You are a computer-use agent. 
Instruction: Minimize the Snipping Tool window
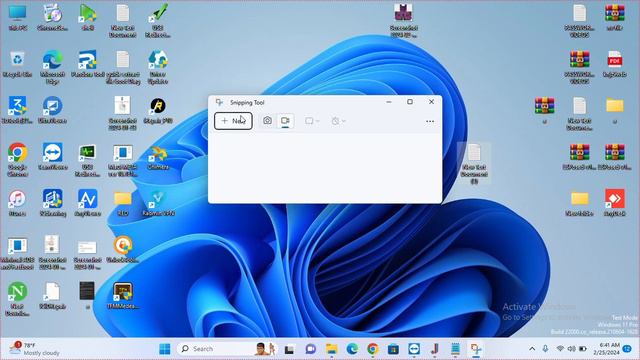(389, 102)
